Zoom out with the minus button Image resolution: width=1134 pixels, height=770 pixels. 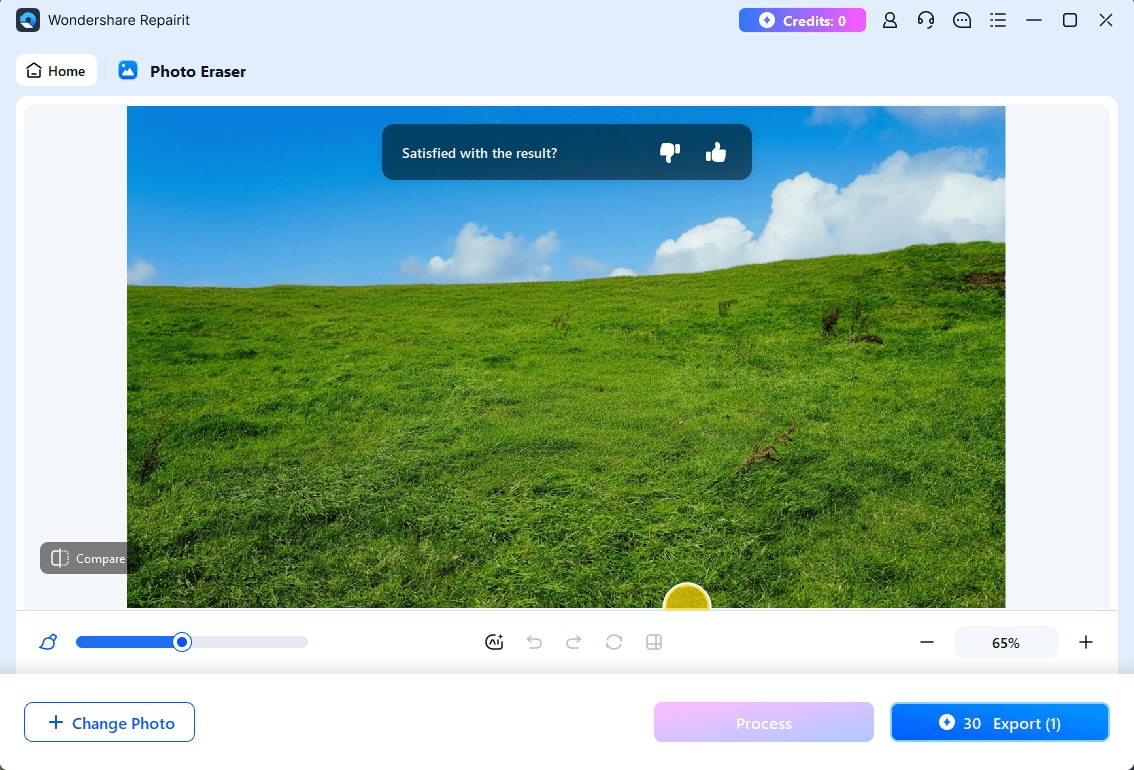coord(926,642)
